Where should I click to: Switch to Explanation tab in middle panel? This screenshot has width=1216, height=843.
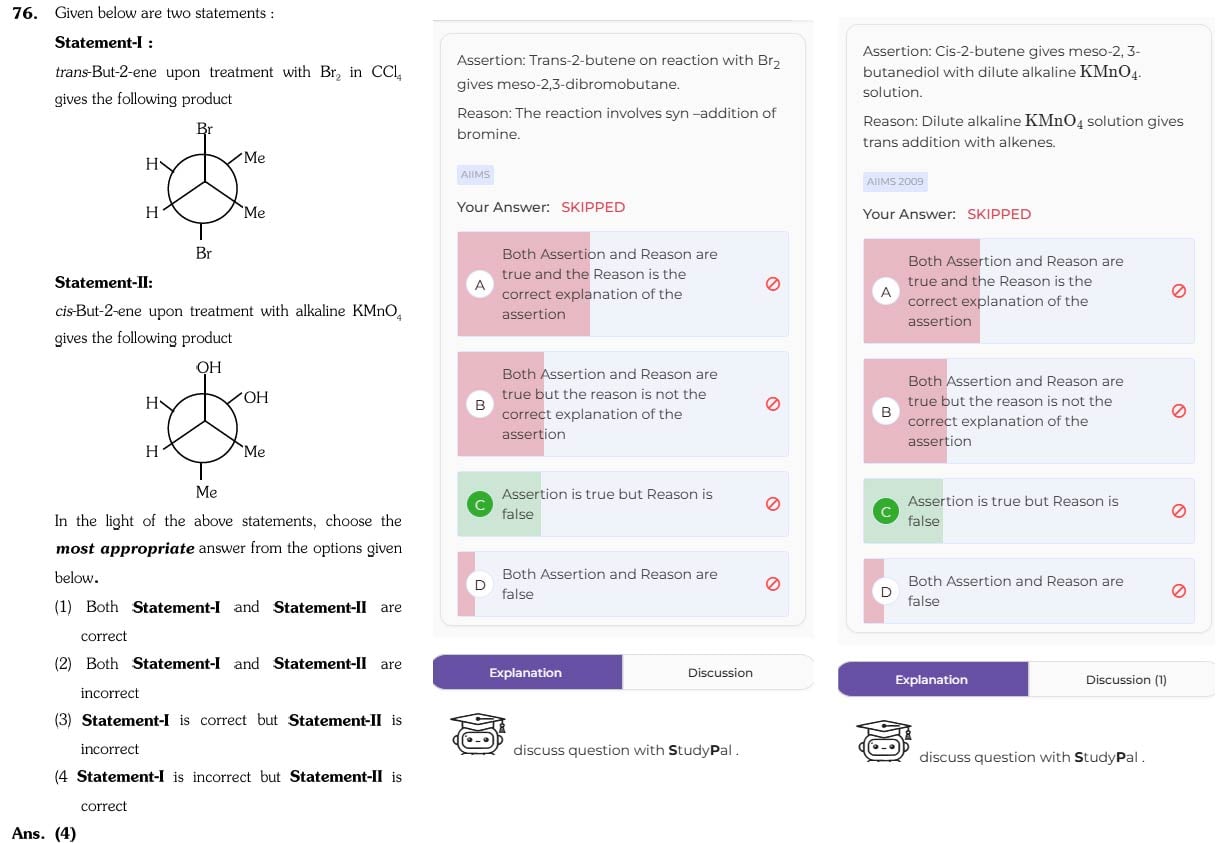pyautogui.click(x=526, y=673)
